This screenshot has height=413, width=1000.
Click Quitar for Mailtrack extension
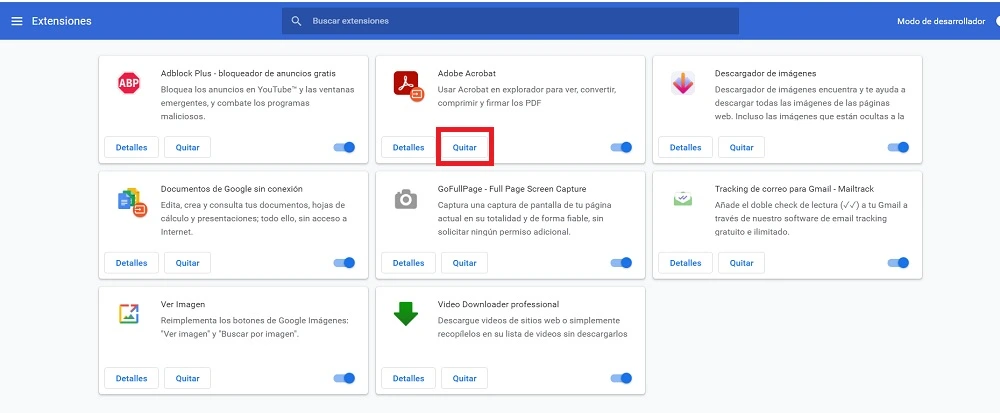point(741,263)
